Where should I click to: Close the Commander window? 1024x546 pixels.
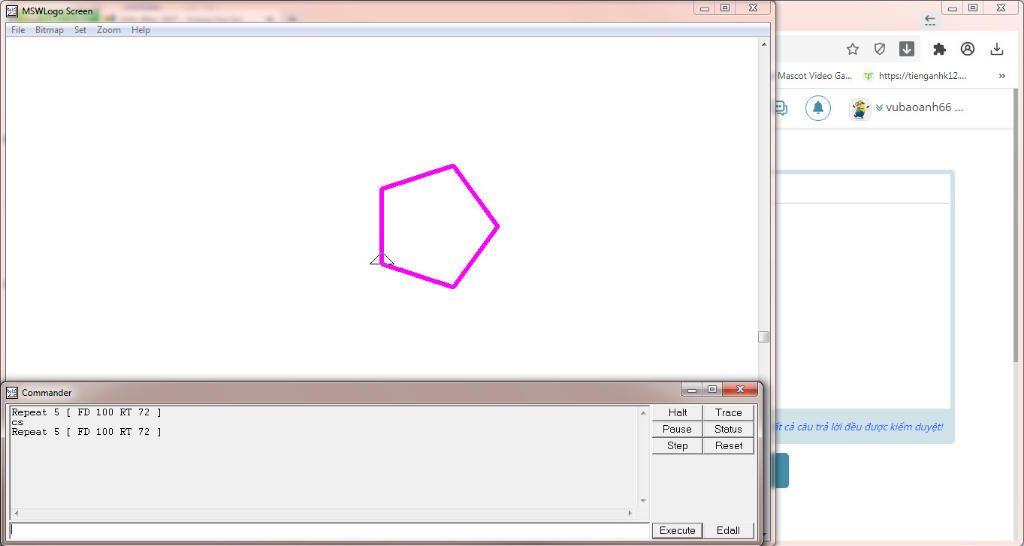coord(740,389)
